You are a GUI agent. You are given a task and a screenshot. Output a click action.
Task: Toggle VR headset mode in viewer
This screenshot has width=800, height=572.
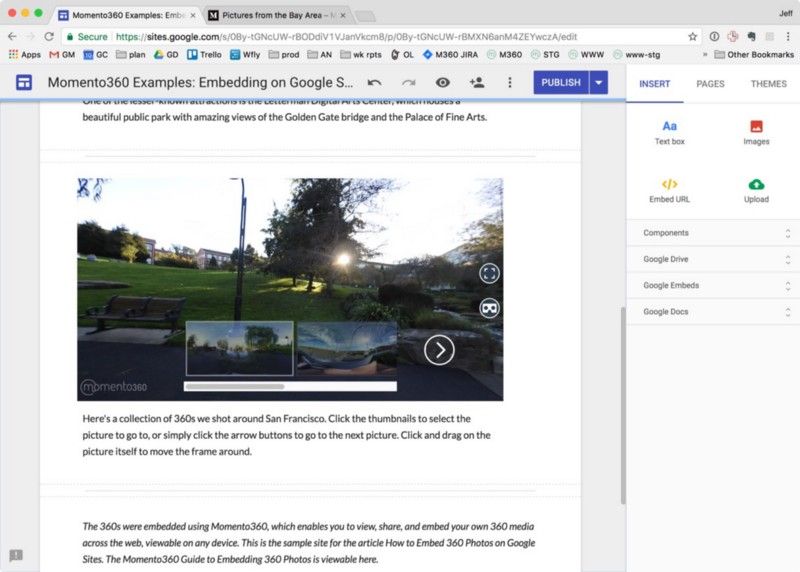pos(489,308)
